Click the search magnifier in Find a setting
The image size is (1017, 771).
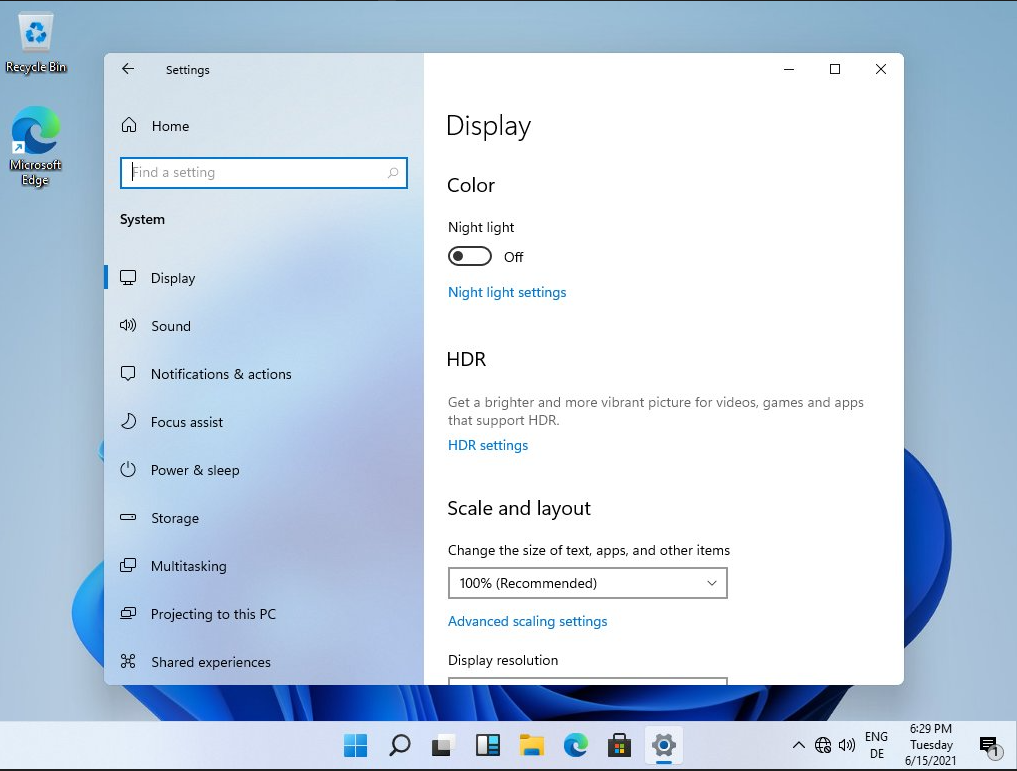[393, 172]
